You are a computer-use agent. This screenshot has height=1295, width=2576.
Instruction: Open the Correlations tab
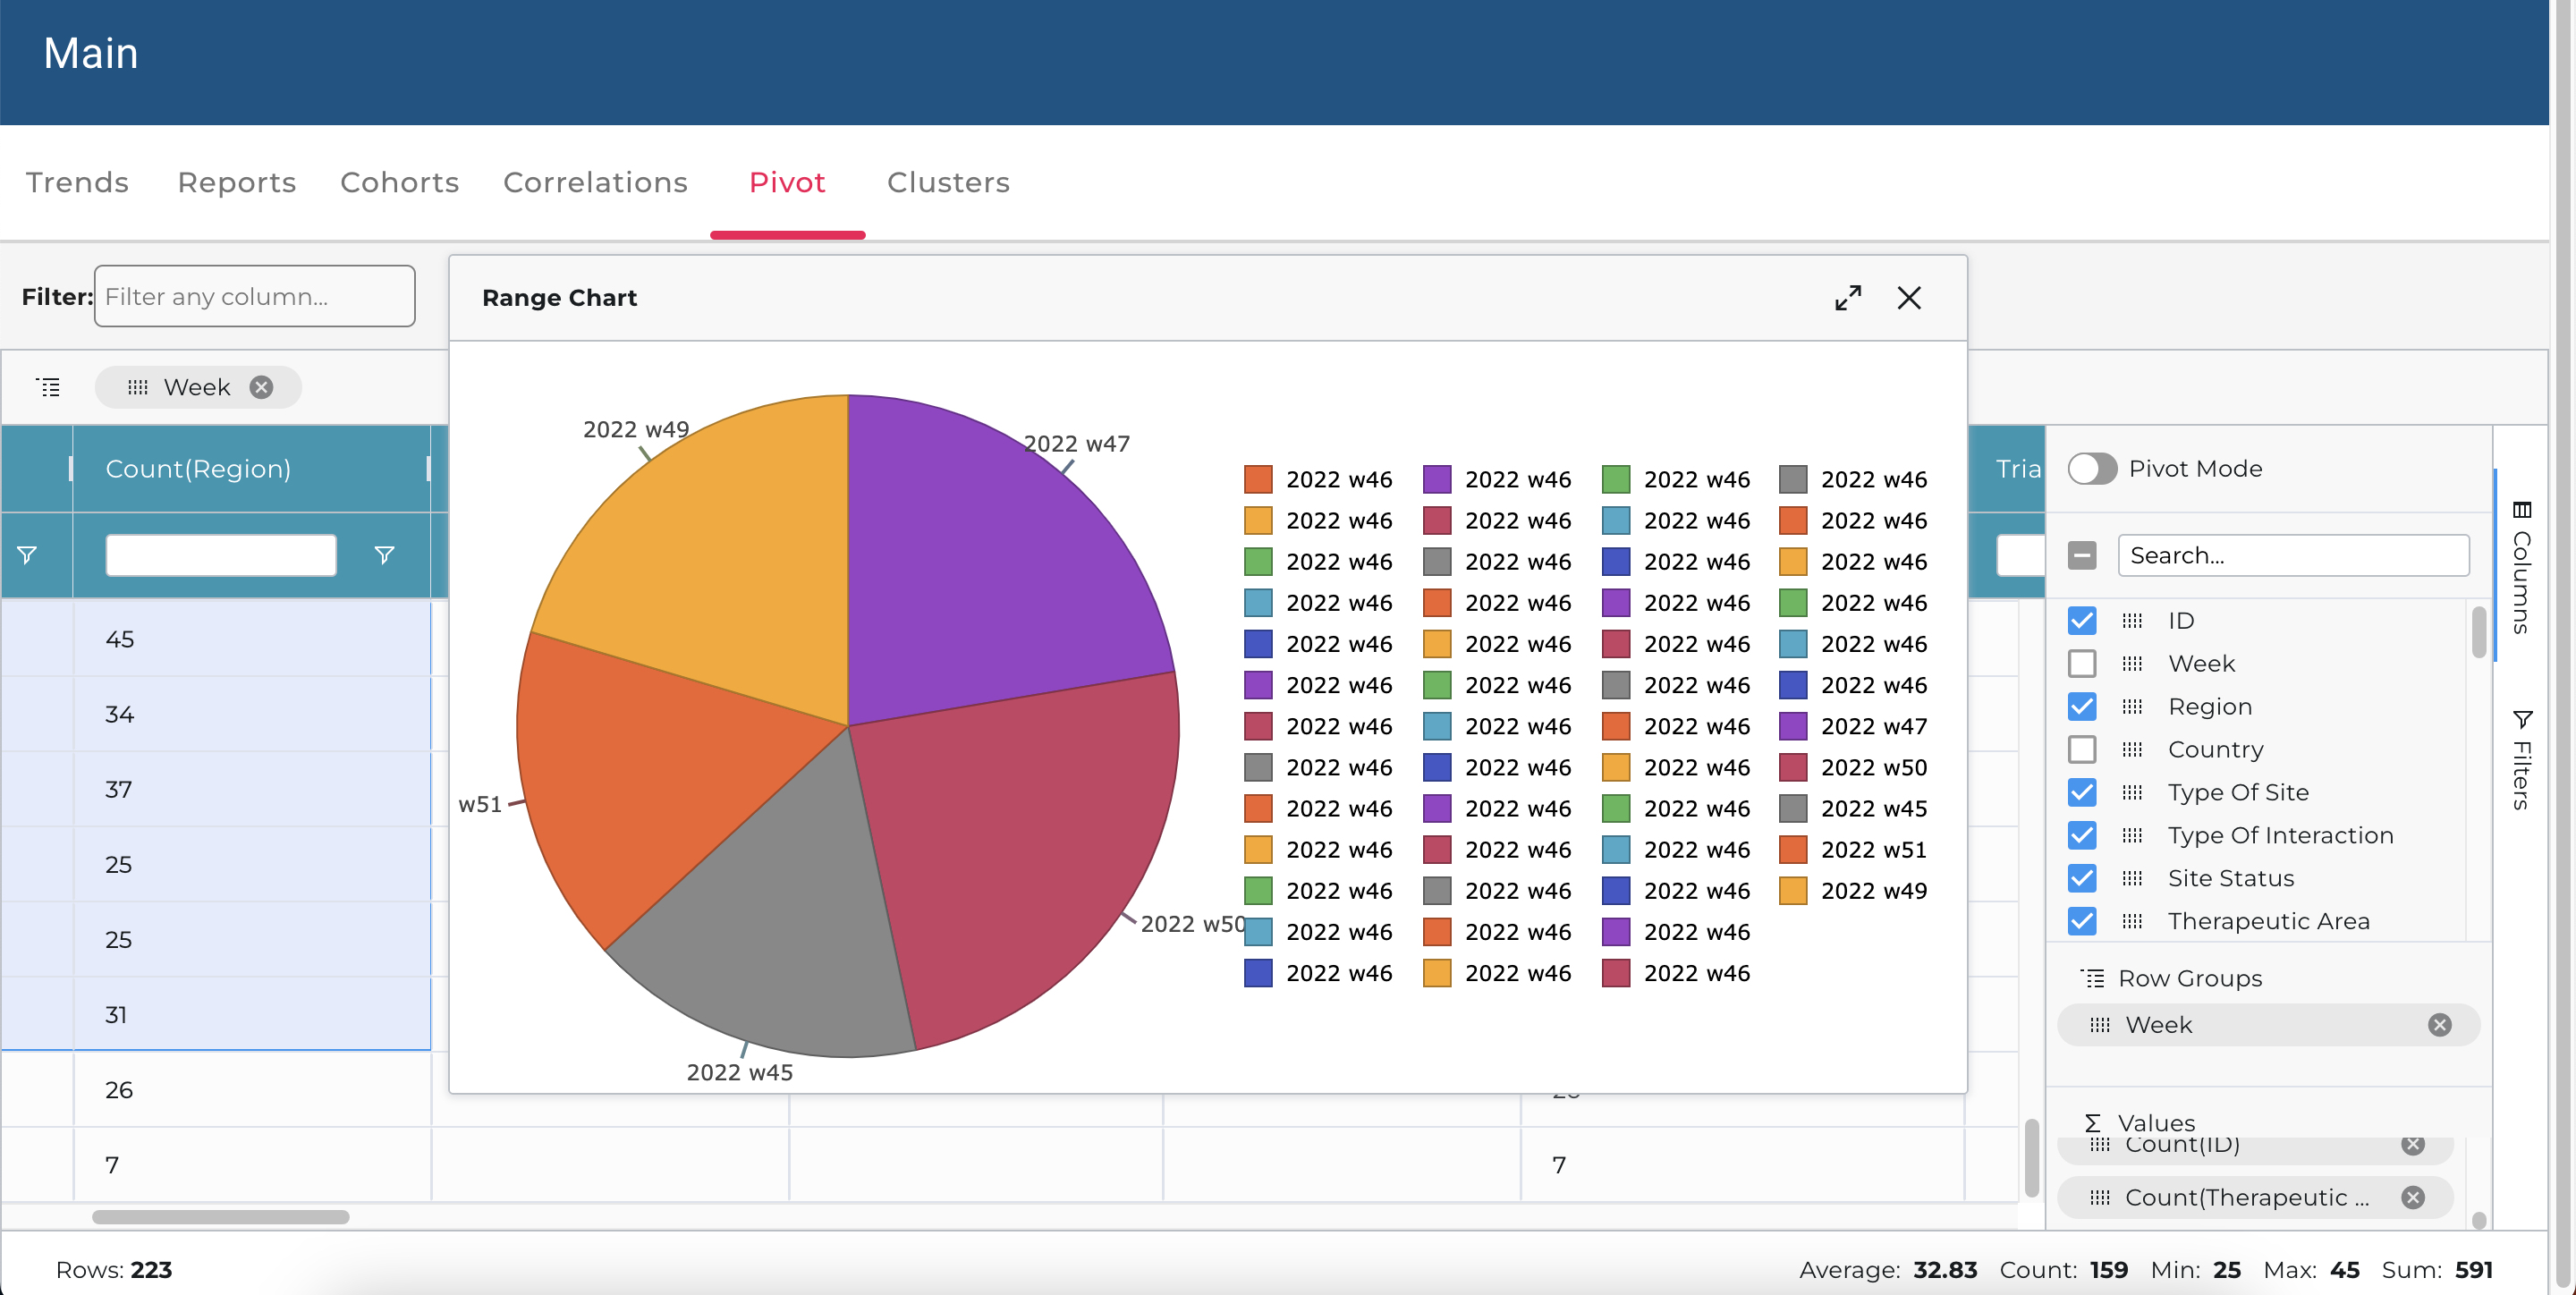(x=595, y=182)
